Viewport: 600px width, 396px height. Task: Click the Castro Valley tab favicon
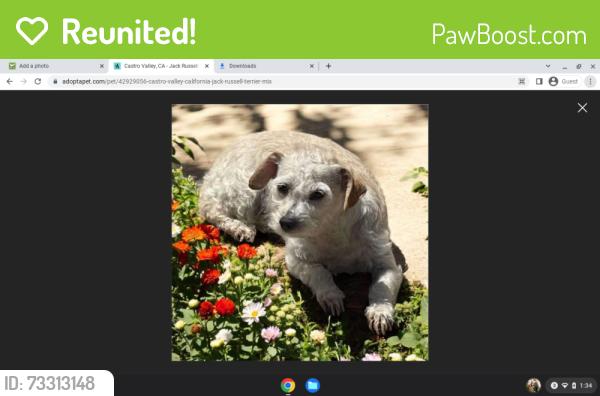[x=117, y=66]
